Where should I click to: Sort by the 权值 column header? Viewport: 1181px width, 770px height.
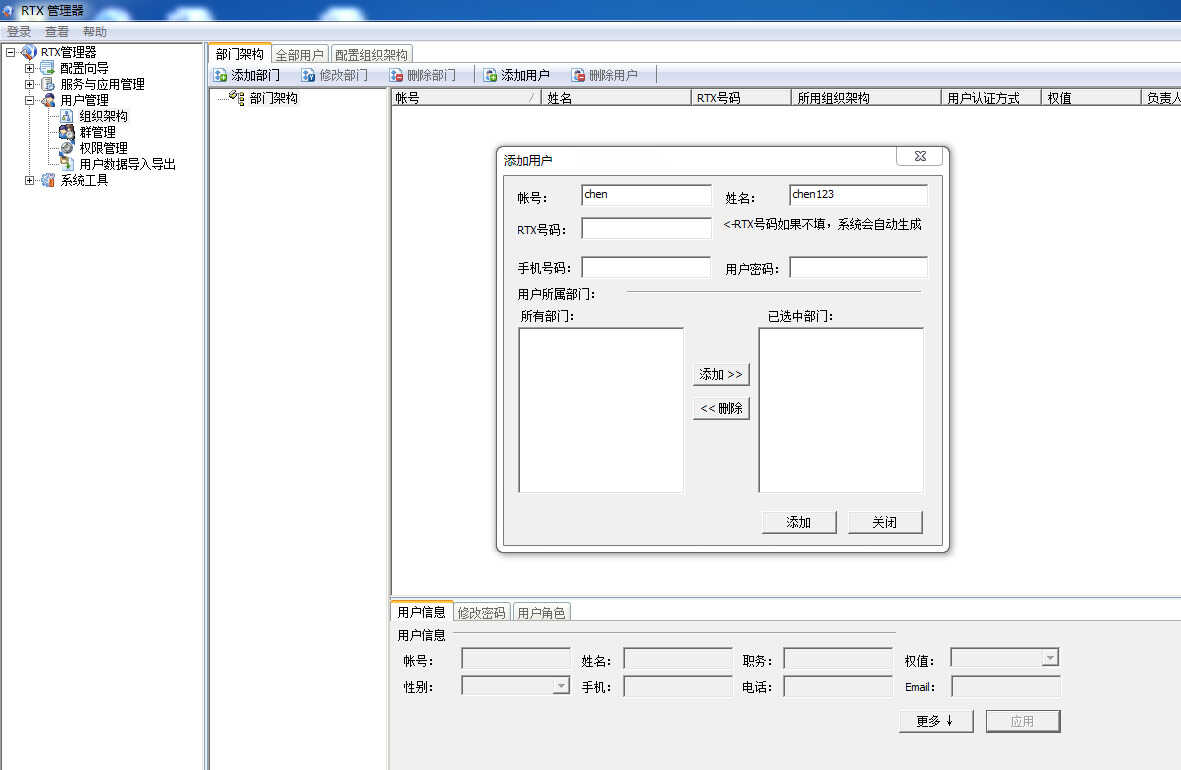point(1091,98)
